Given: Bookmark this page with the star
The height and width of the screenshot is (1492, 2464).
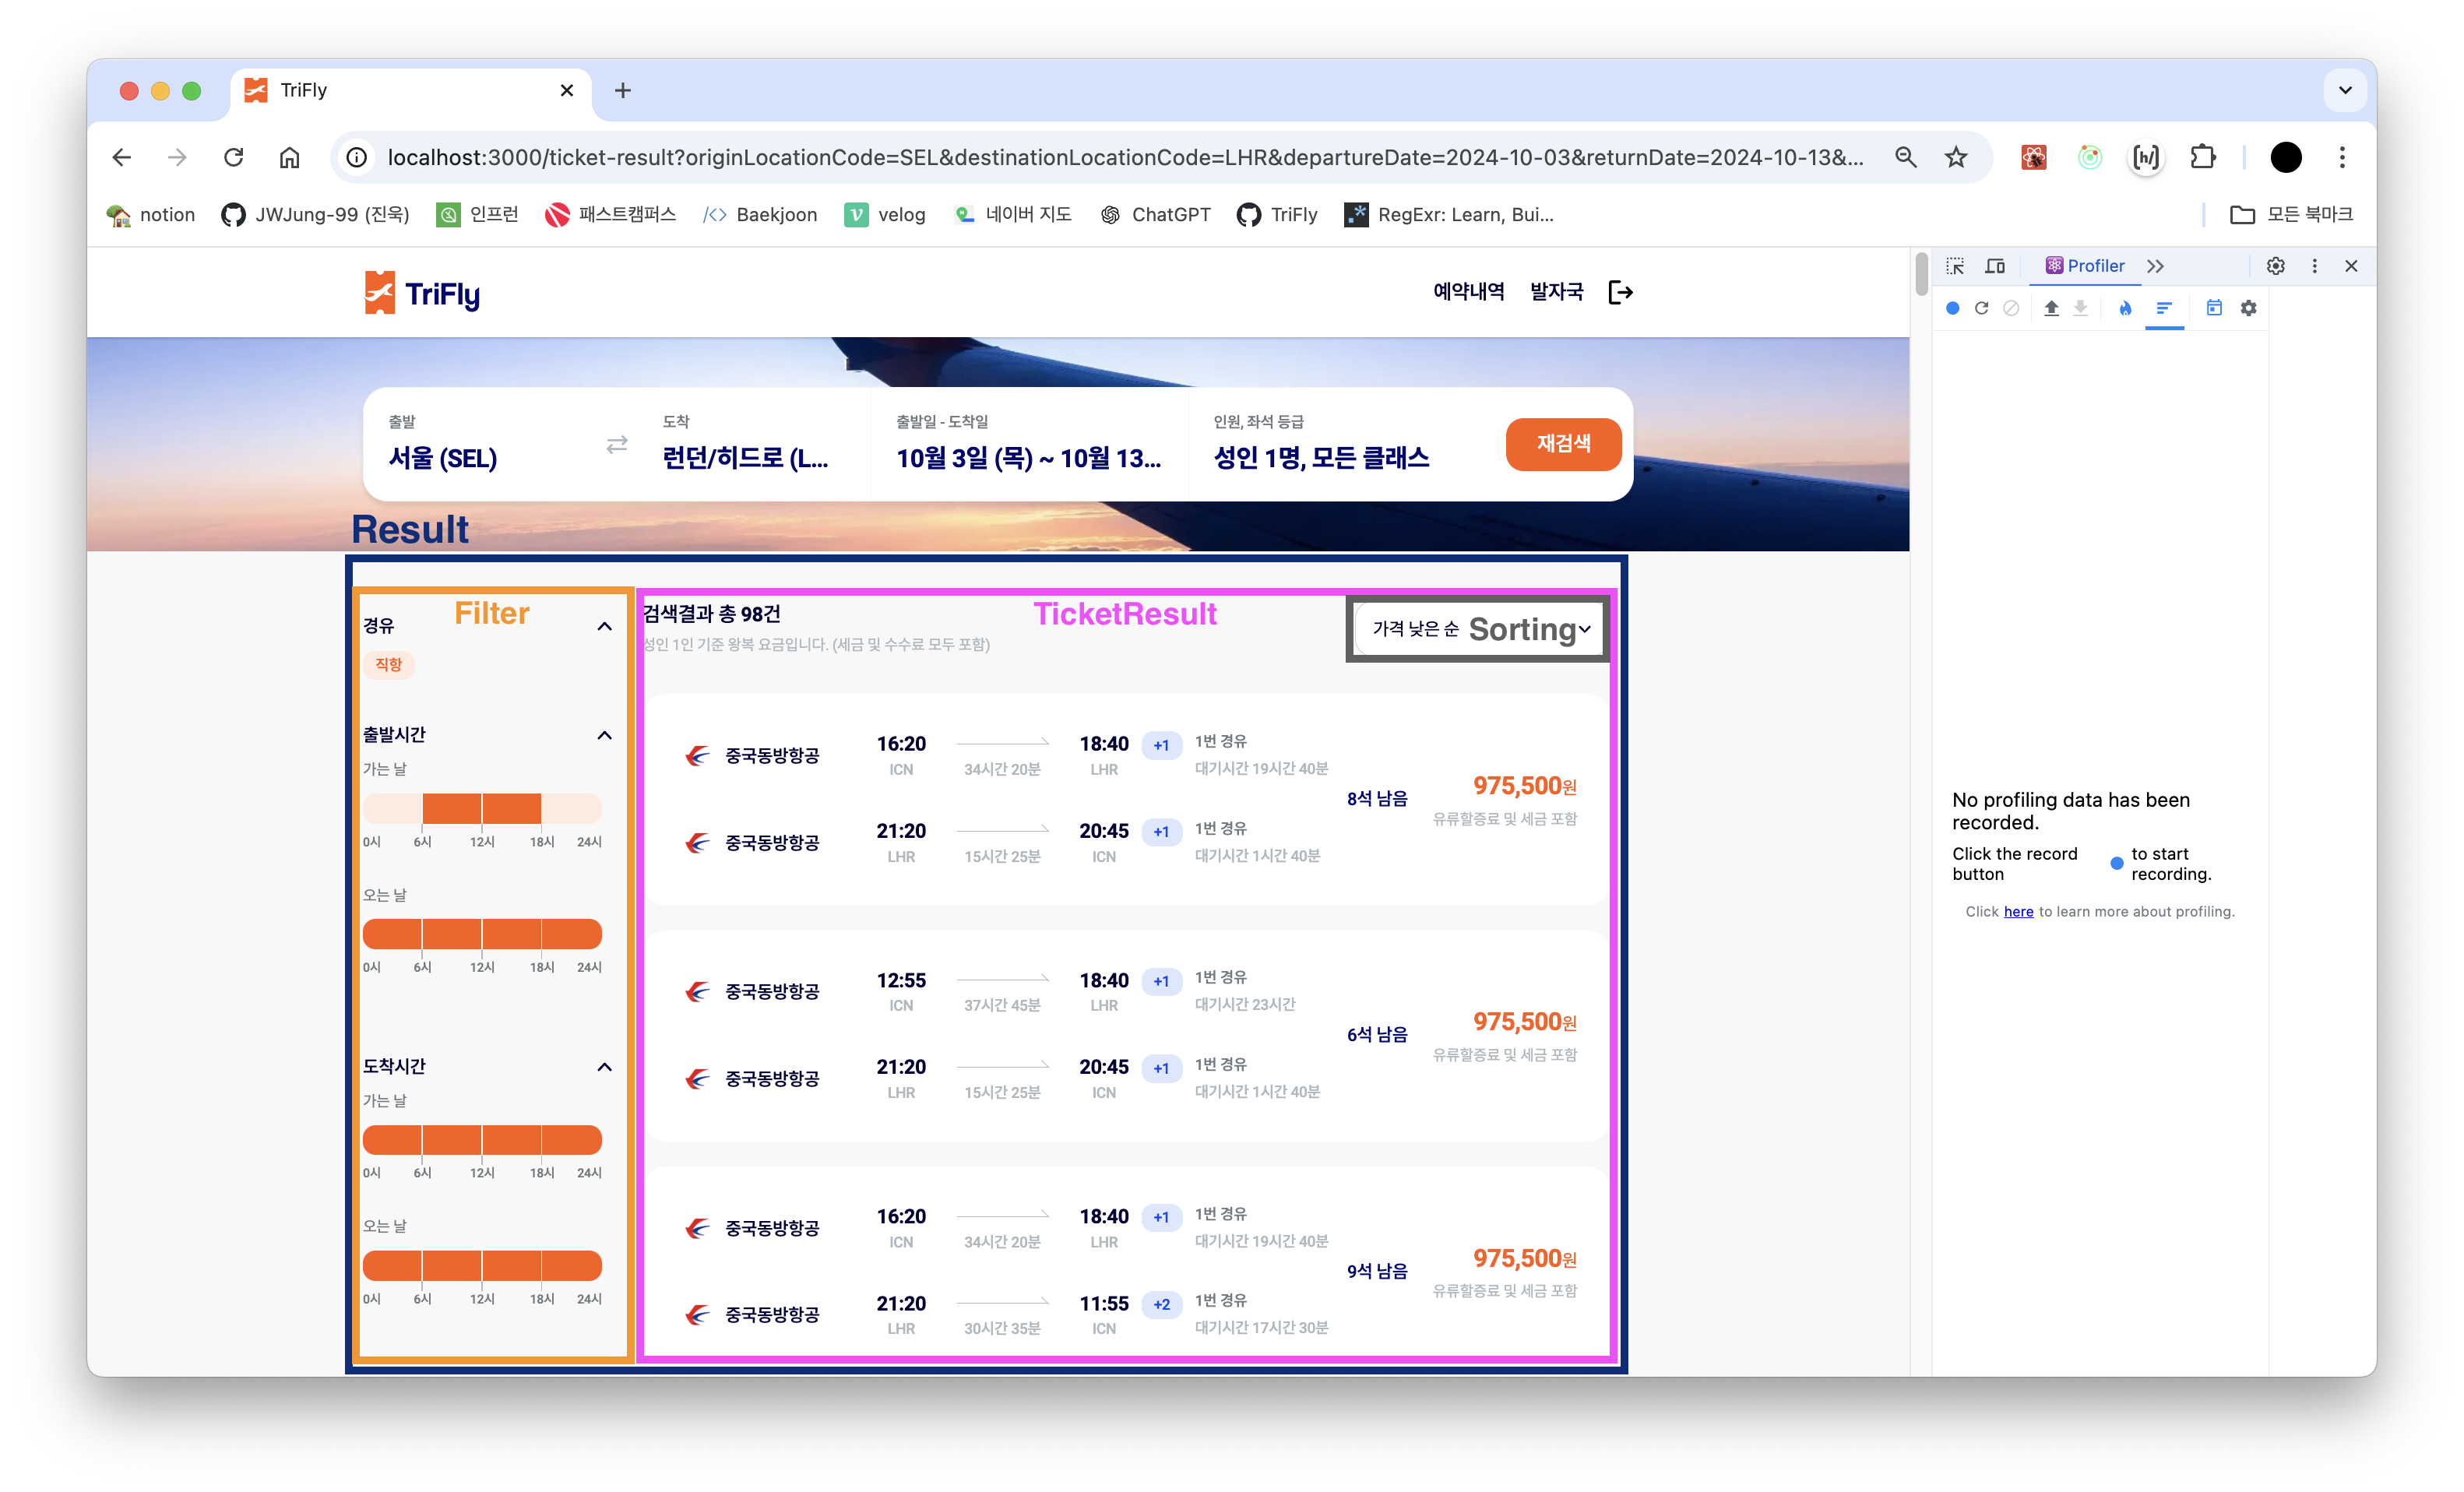Looking at the screenshot, I should coord(1956,157).
